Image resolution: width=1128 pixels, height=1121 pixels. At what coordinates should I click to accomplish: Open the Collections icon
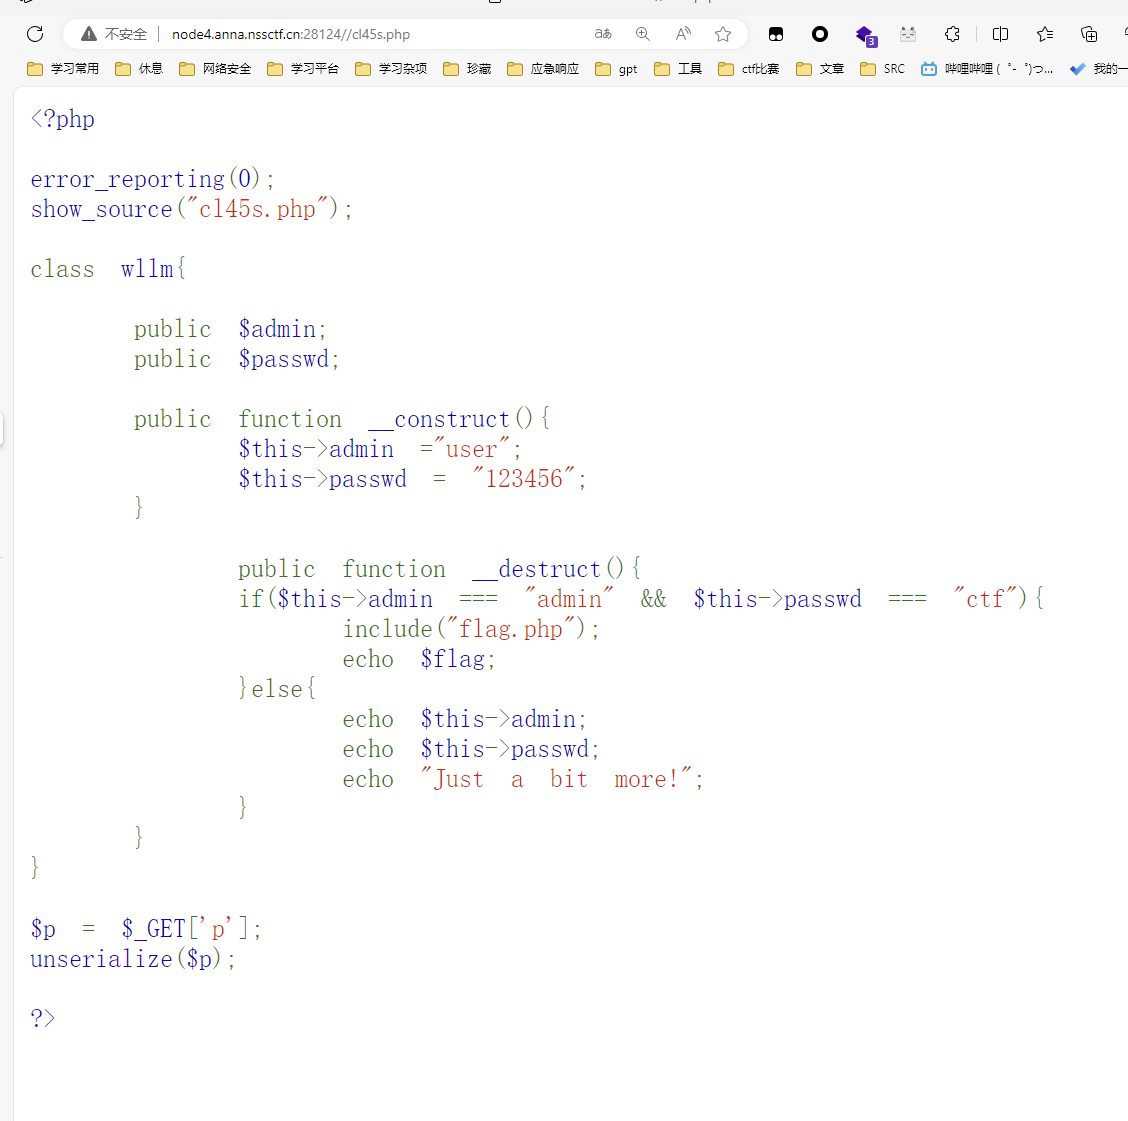tap(1089, 34)
